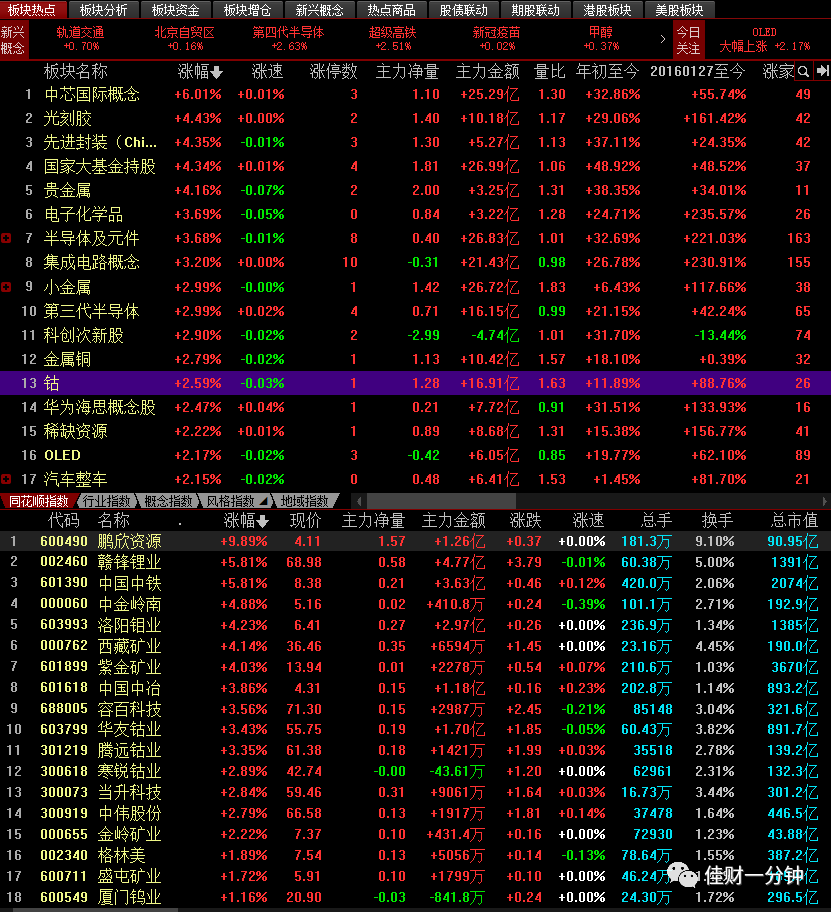
Task: Expand the 汽车整车 sector row
Action: pyautogui.click(x=6, y=479)
